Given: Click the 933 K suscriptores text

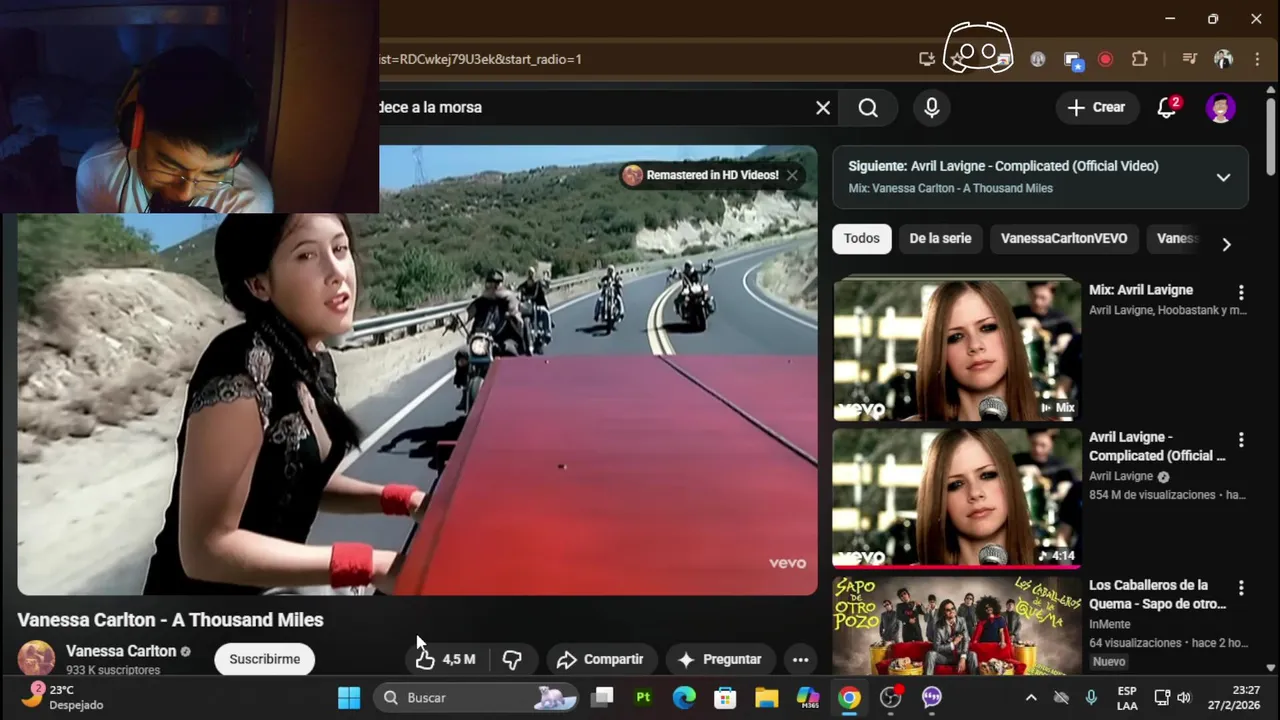Looking at the screenshot, I should (113, 670).
